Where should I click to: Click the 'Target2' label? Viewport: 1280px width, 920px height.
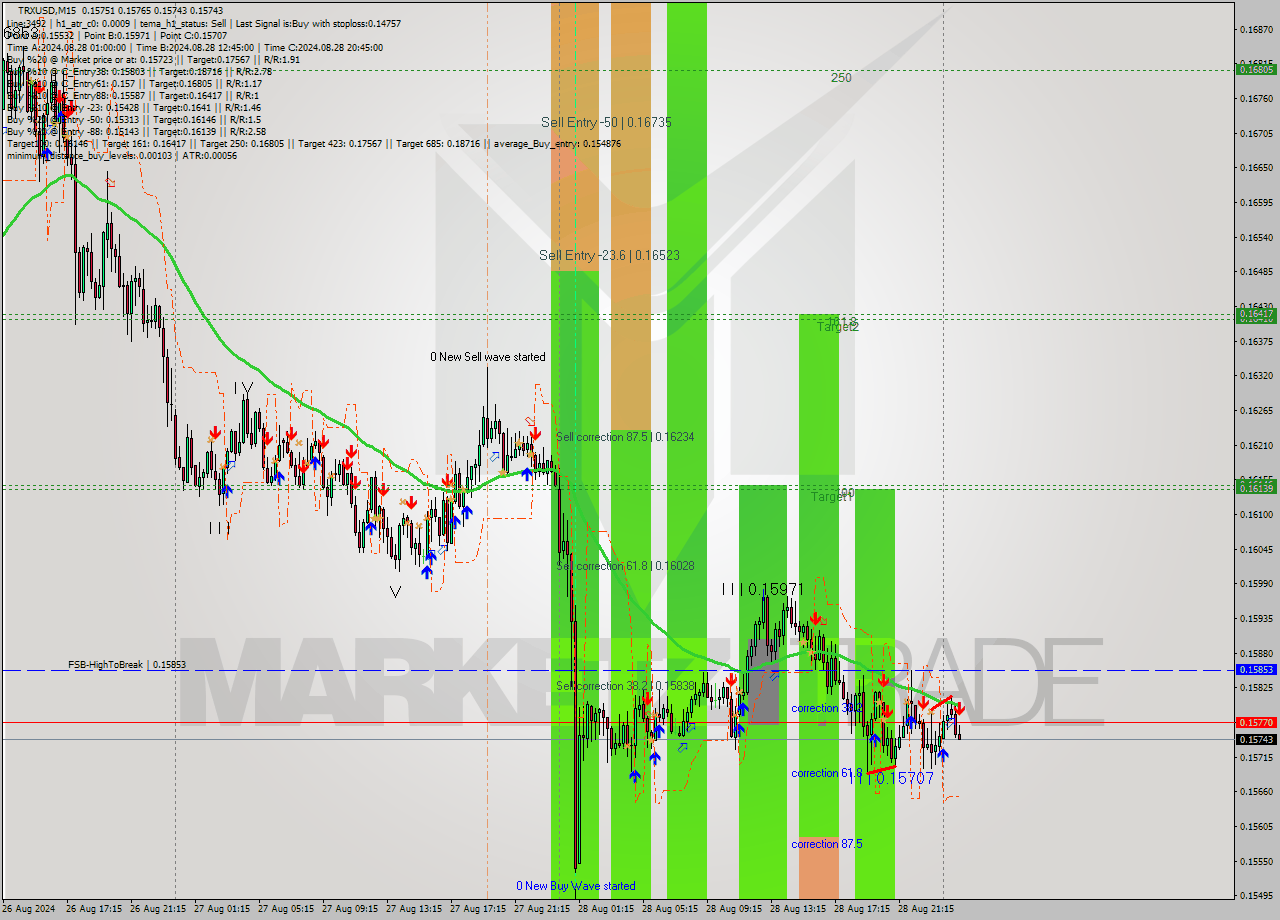coord(837,327)
